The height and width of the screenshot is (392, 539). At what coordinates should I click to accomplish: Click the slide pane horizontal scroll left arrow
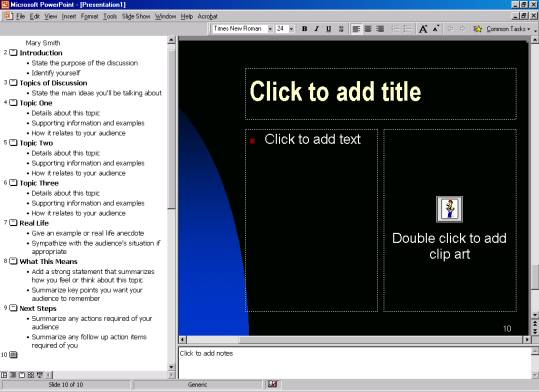pos(183,340)
